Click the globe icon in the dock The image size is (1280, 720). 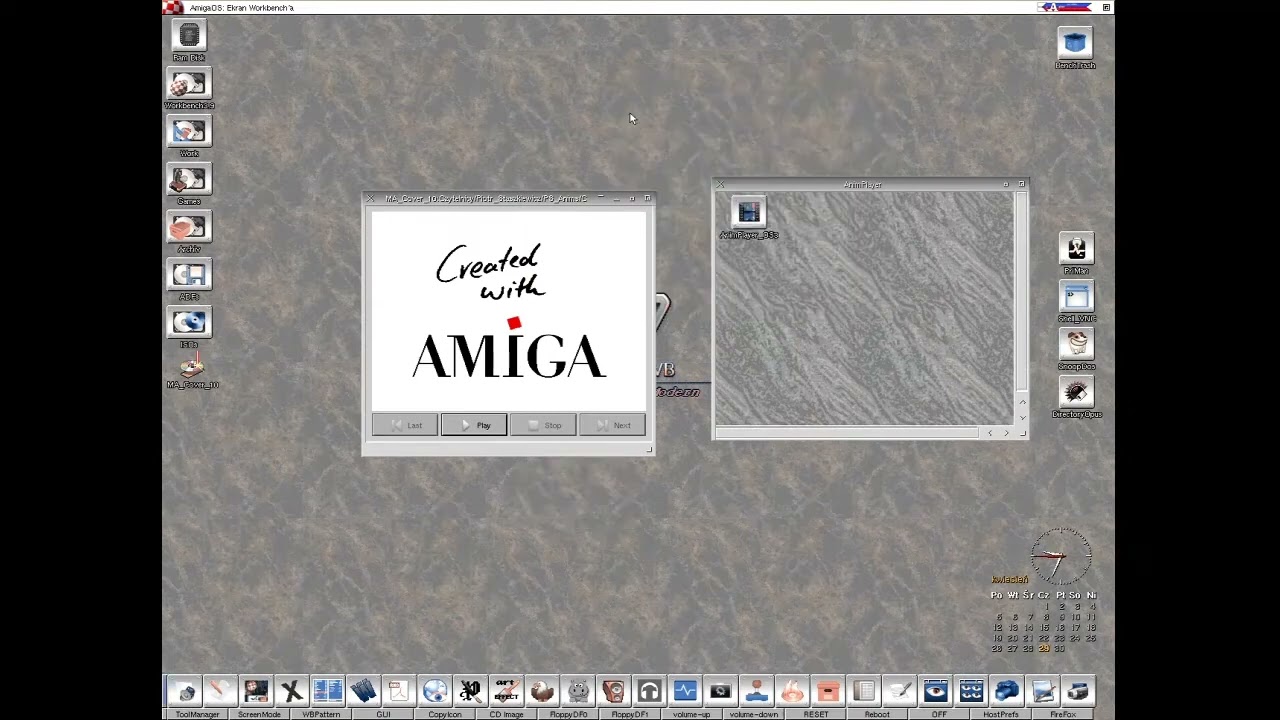coord(434,691)
